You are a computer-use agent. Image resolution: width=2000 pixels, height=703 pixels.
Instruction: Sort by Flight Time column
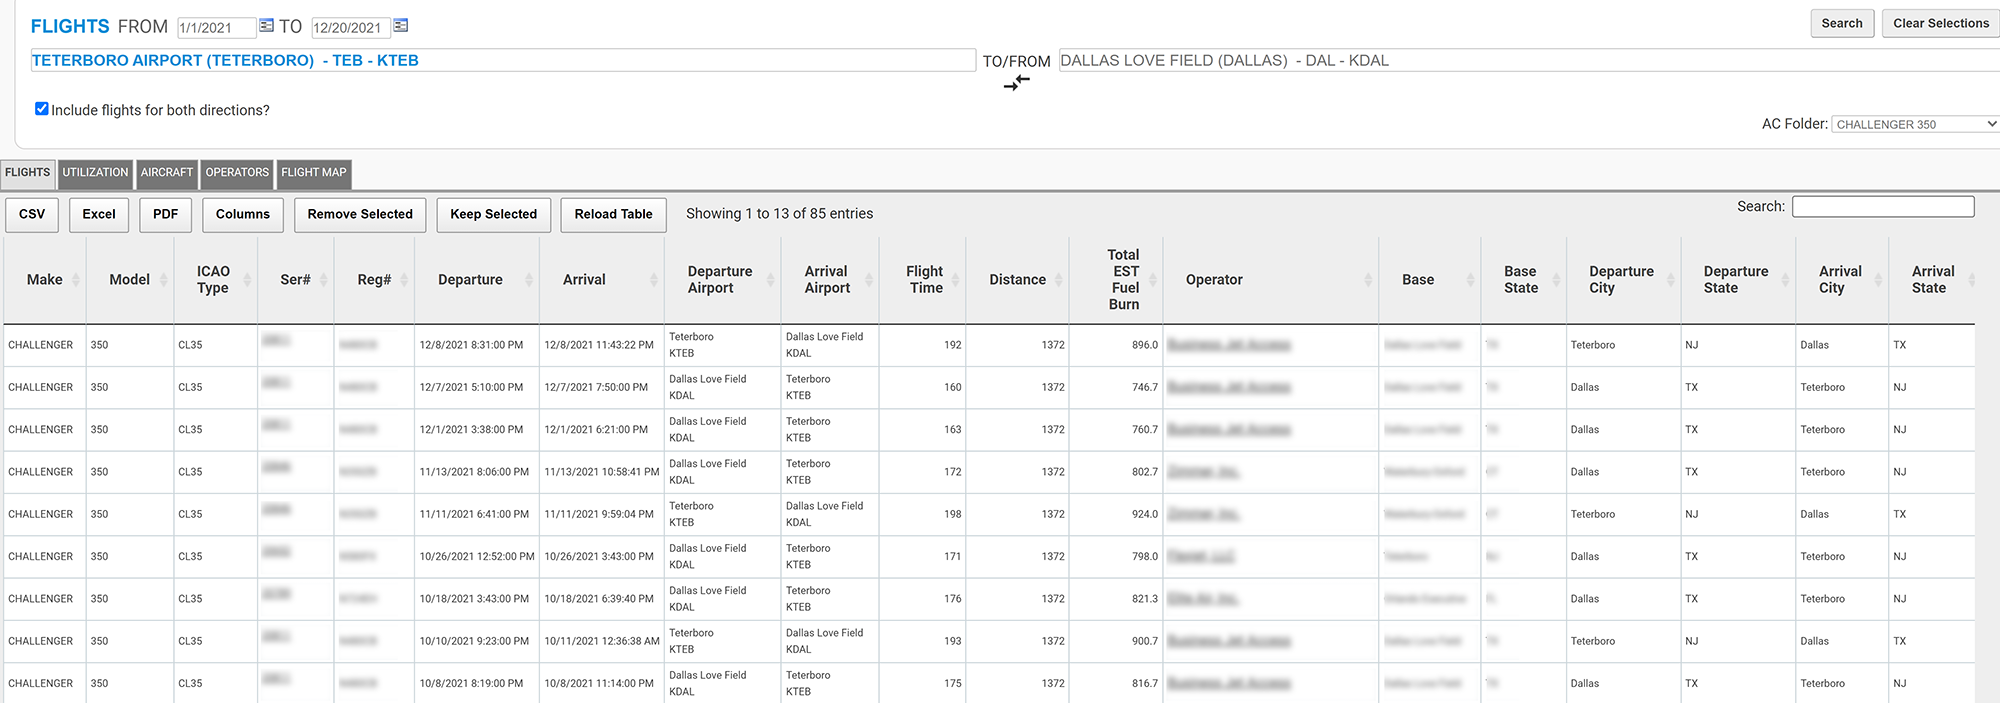(923, 280)
